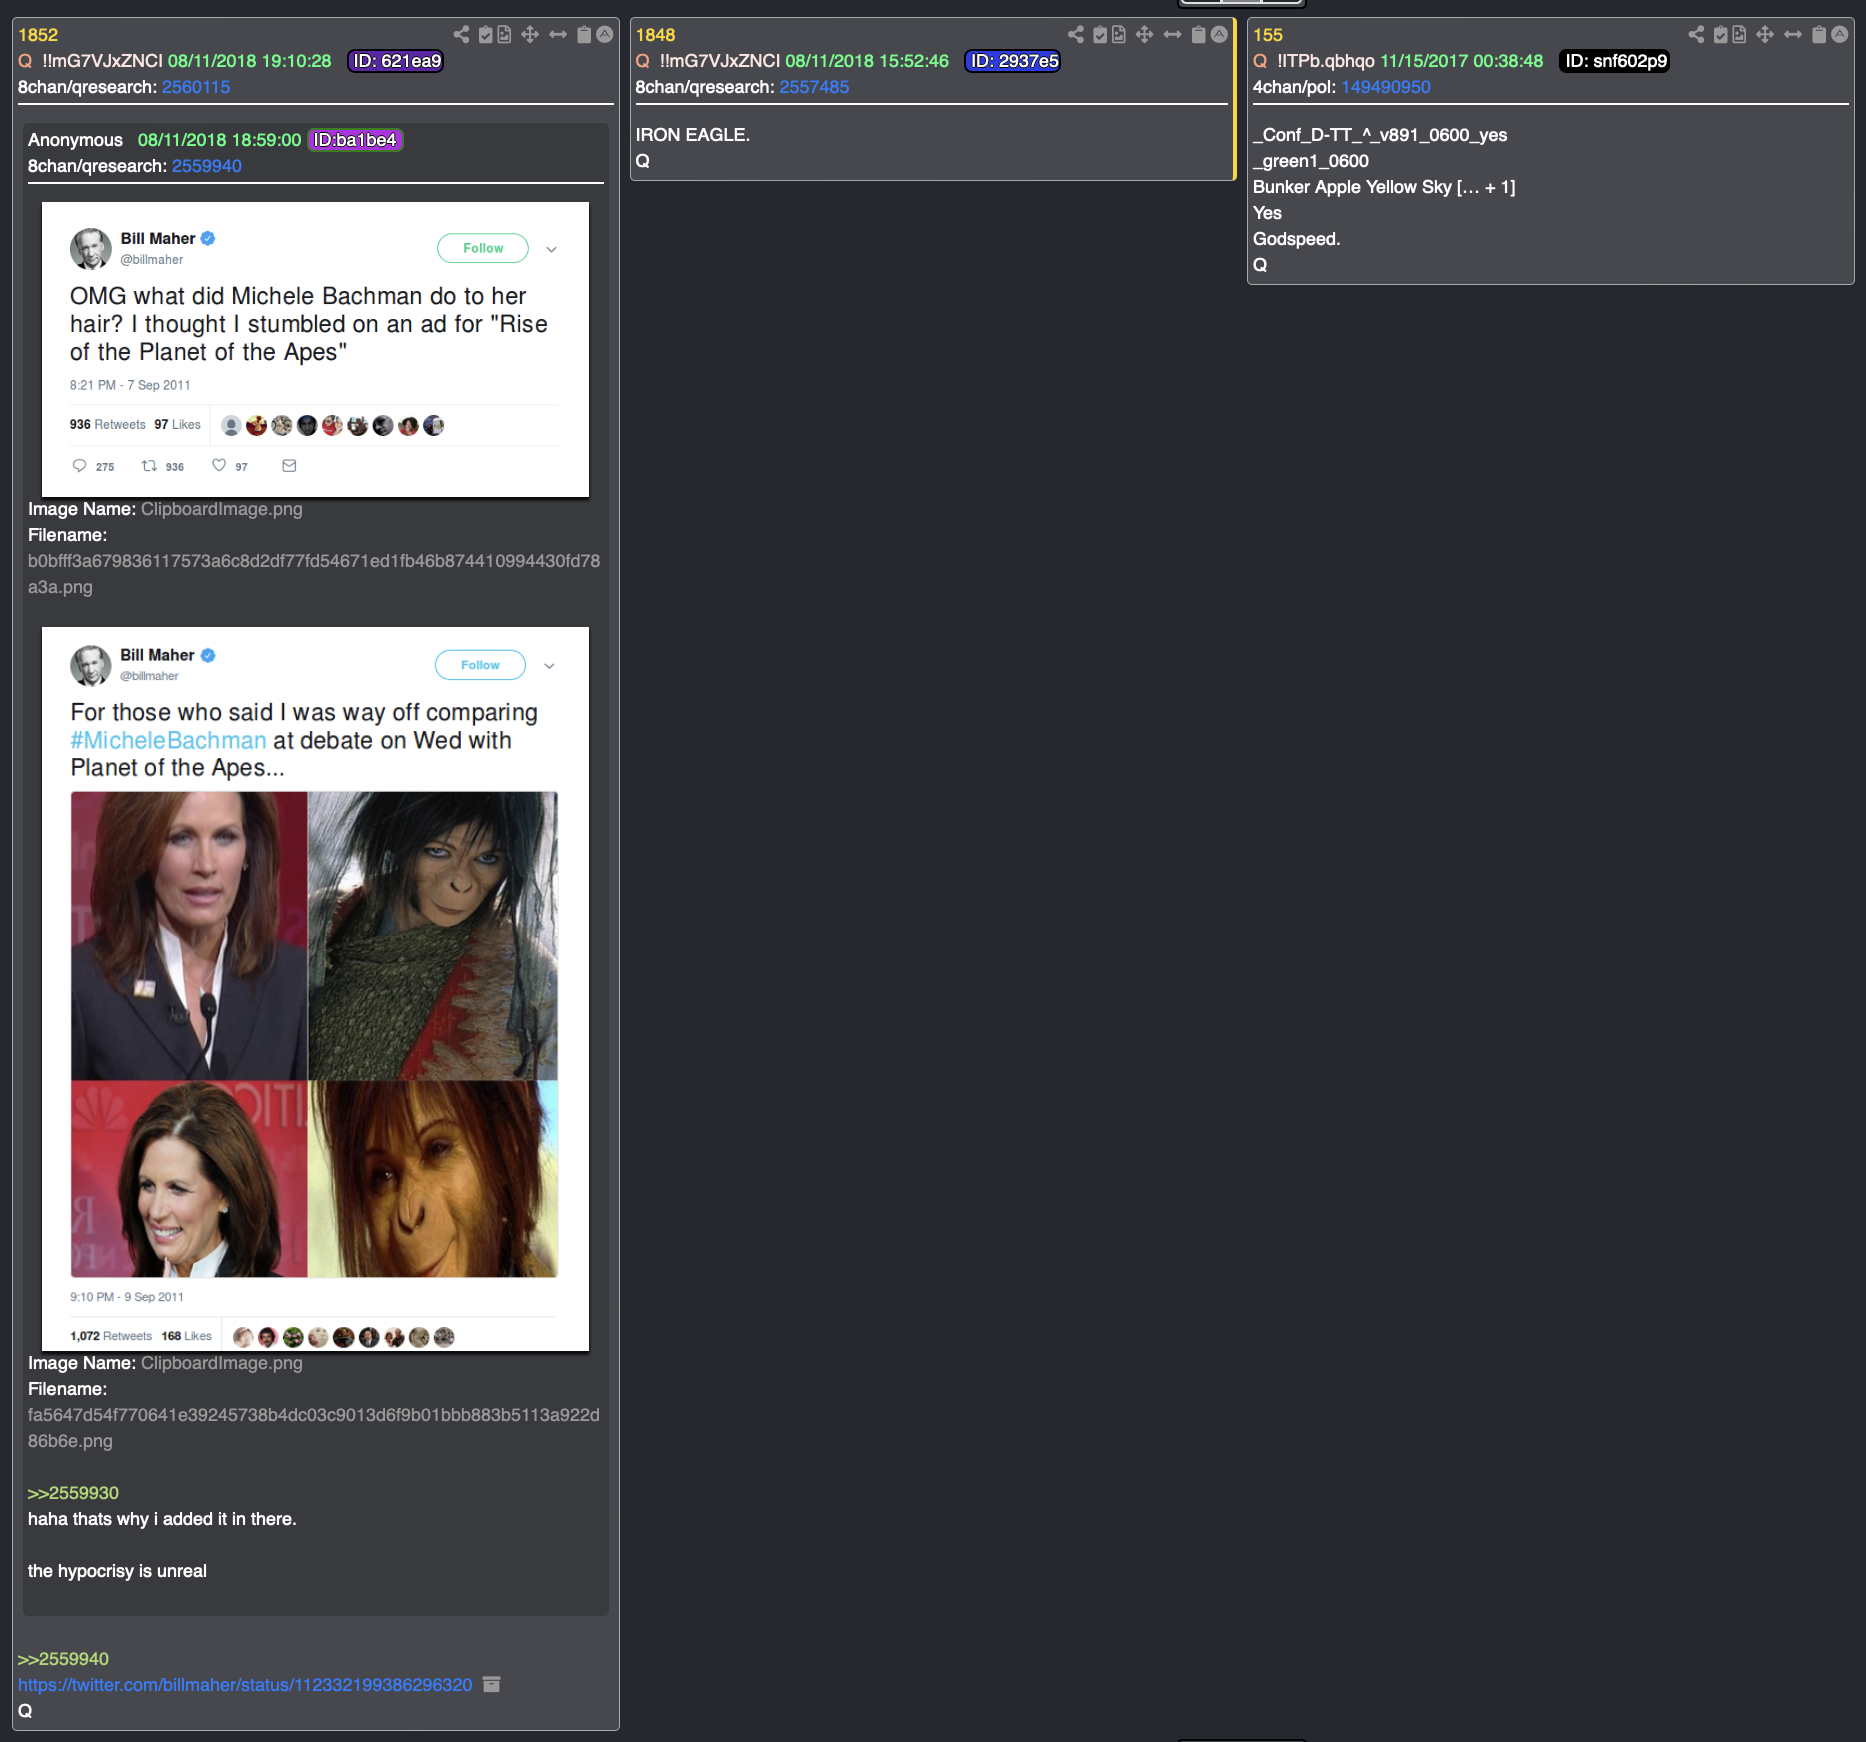Follow the >>2559930 reply reference
The image size is (1866, 1742).
tap(73, 1493)
